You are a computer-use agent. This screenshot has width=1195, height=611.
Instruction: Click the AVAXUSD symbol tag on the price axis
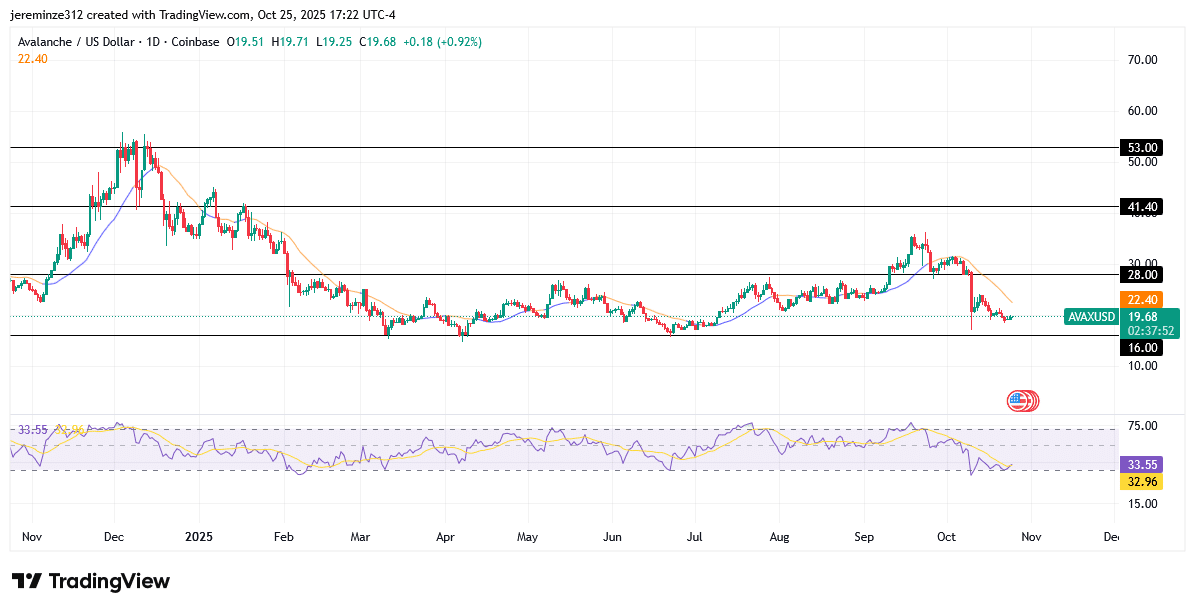click(1089, 316)
